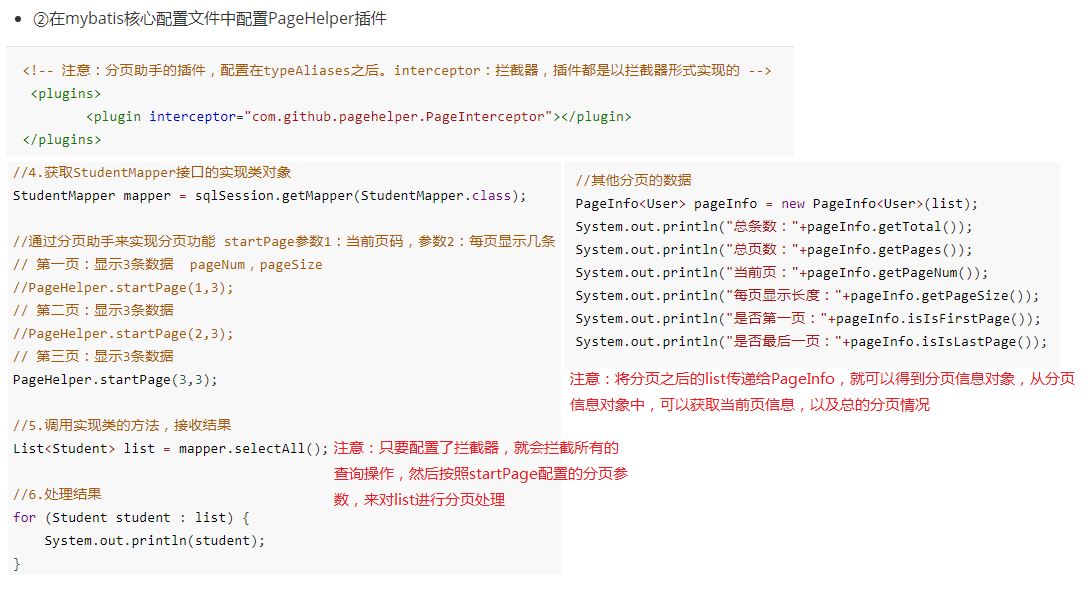Click the pageInfo.isIsLastPage() println line

click(x=811, y=341)
